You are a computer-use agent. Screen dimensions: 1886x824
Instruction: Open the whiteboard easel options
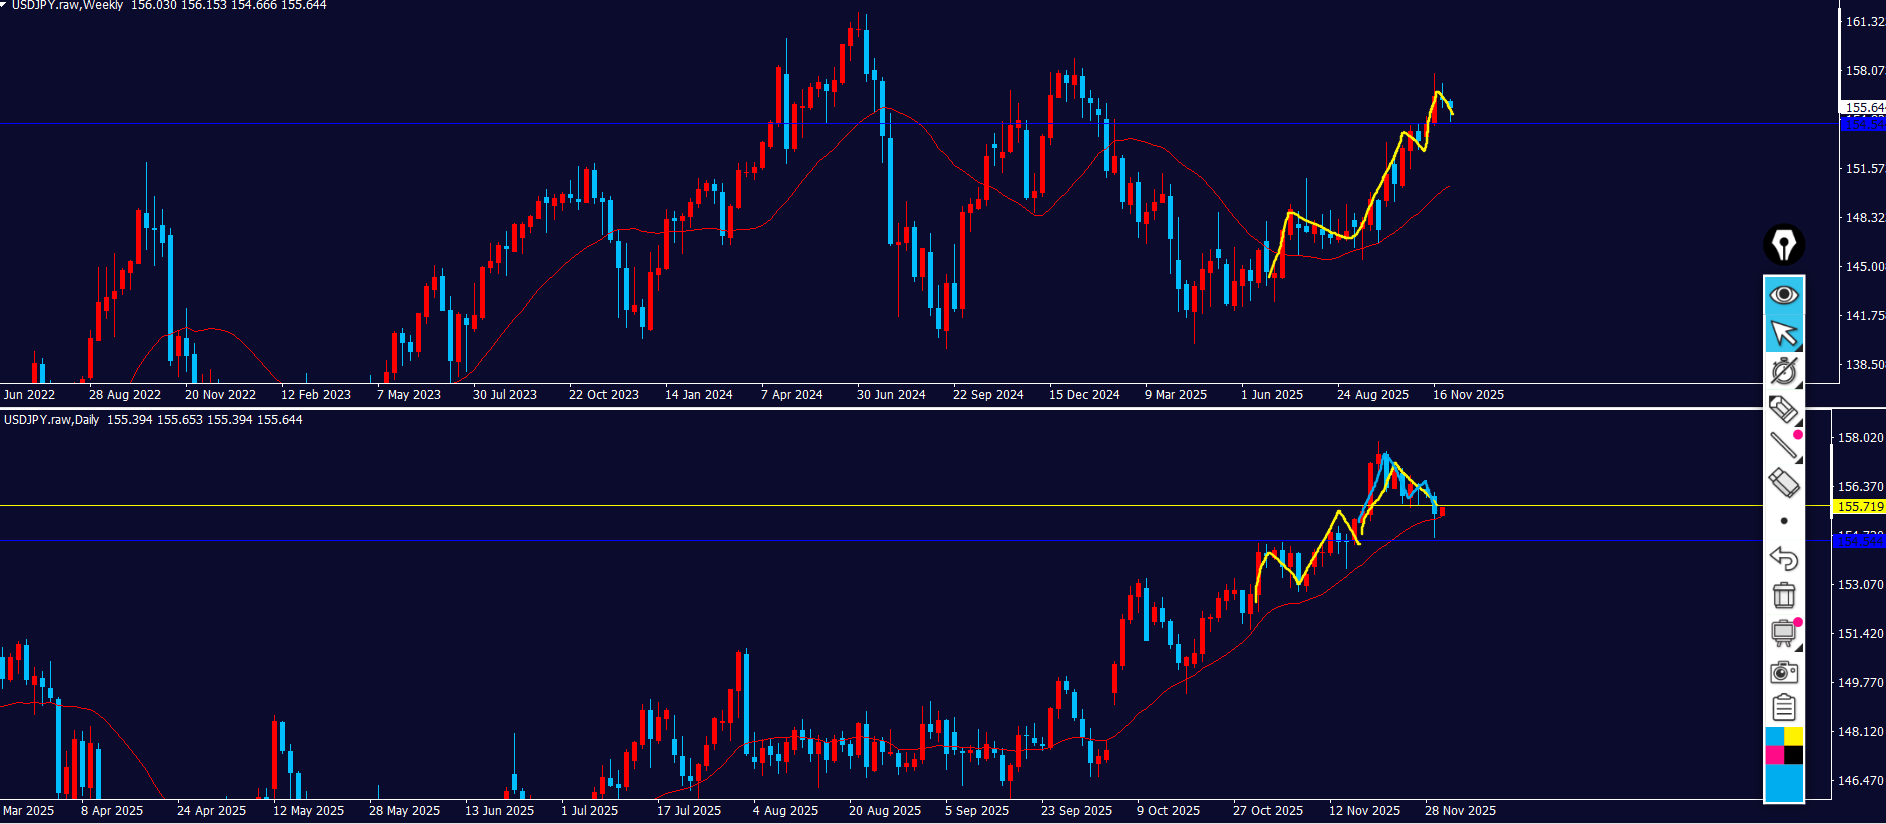(x=1783, y=633)
